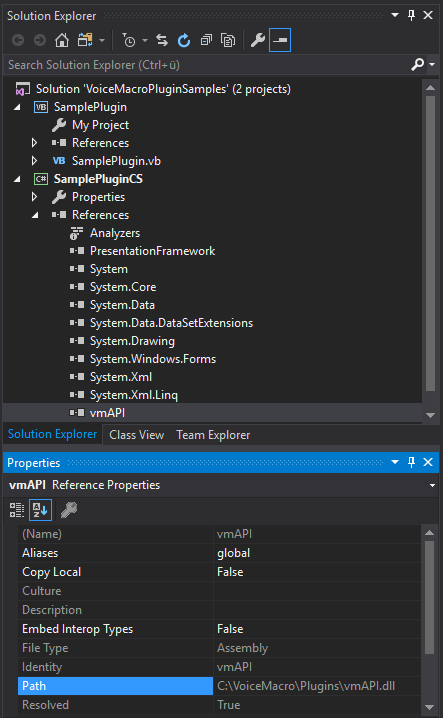Viewport: 443px width, 718px height.
Task: Click the Copy Local value False
Action: point(230,572)
